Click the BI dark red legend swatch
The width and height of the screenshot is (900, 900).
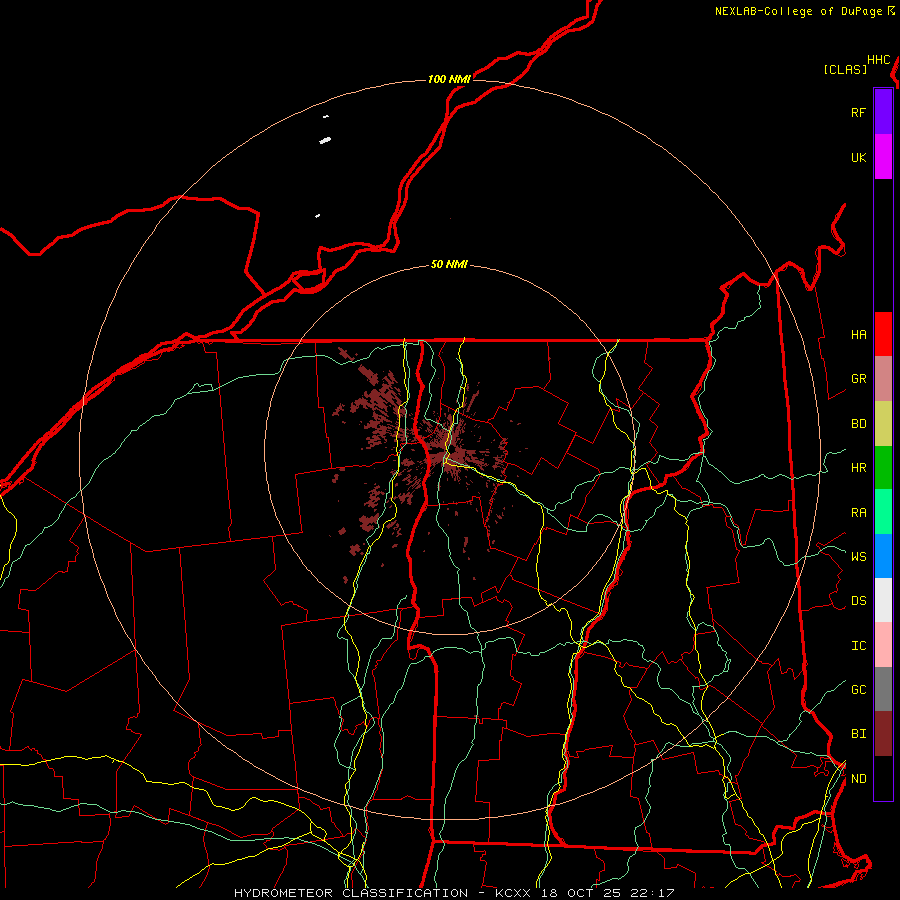(x=883, y=734)
